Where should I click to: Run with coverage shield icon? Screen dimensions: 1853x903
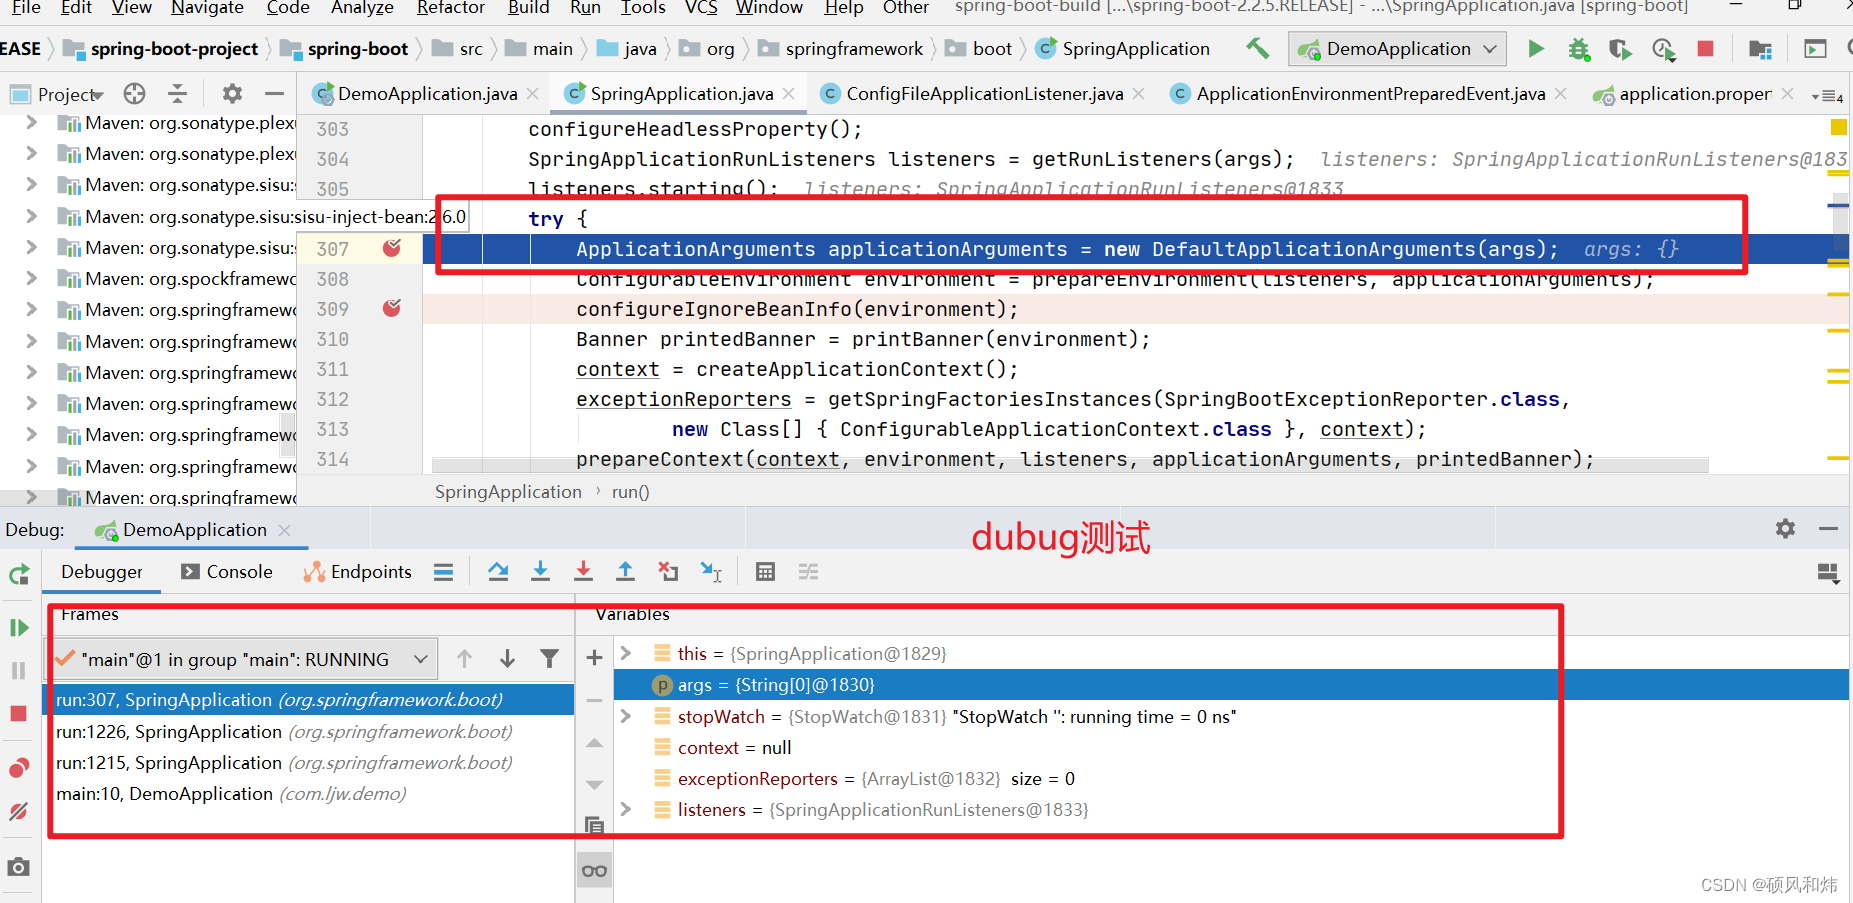1620,48
